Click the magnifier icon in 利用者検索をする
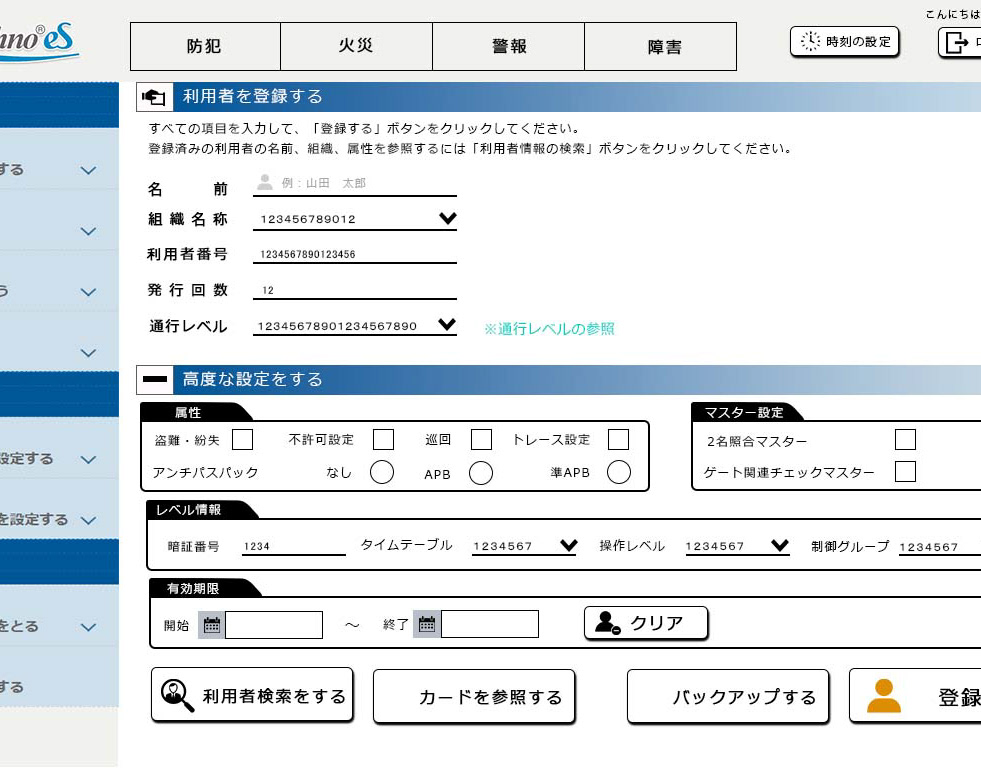Image resolution: width=981 pixels, height=768 pixels. click(178, 695)
